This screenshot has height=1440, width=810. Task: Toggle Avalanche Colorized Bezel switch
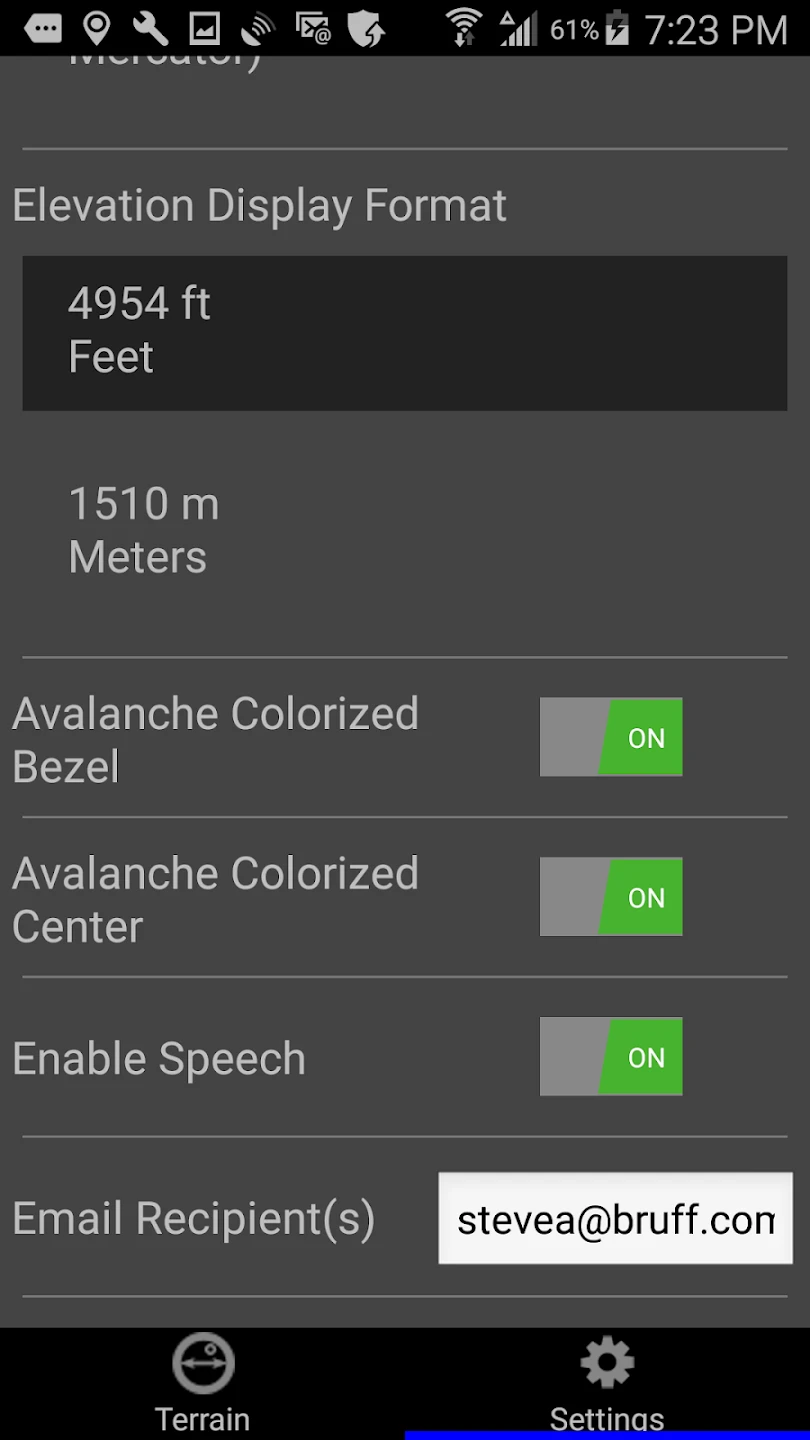click(x=611, y=737)
